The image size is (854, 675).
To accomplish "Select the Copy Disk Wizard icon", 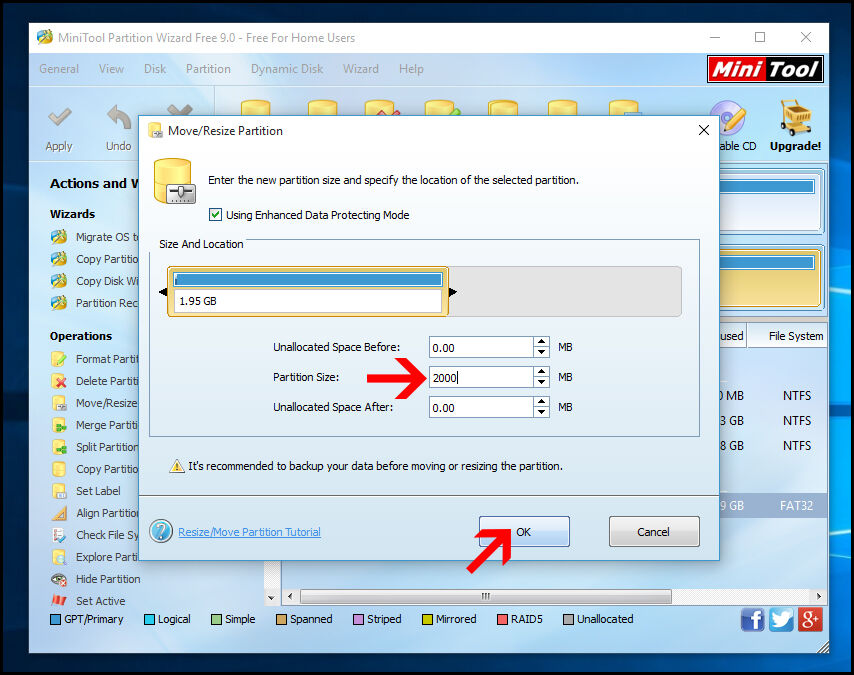I will click(x=59, y=281).
